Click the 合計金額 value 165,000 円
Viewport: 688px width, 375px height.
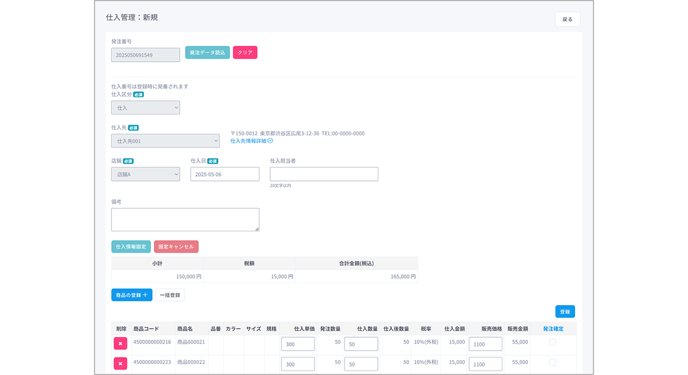point(403,276)
